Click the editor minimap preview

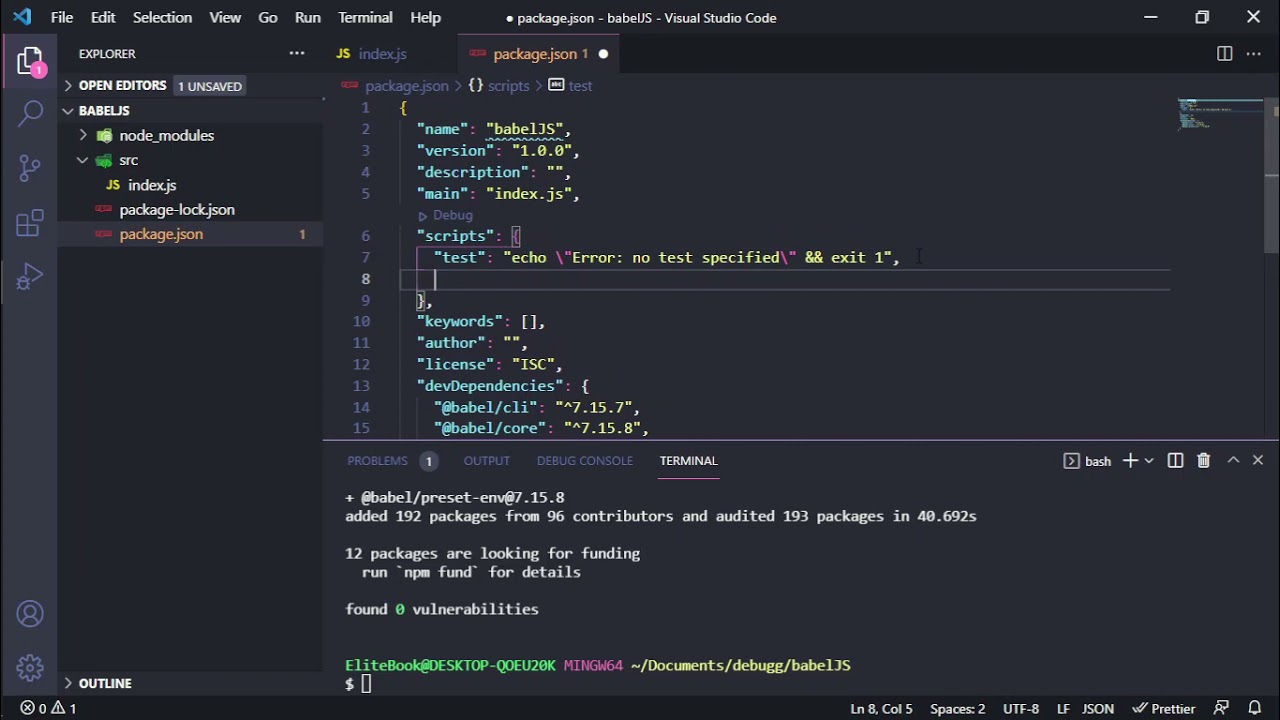1220,115
